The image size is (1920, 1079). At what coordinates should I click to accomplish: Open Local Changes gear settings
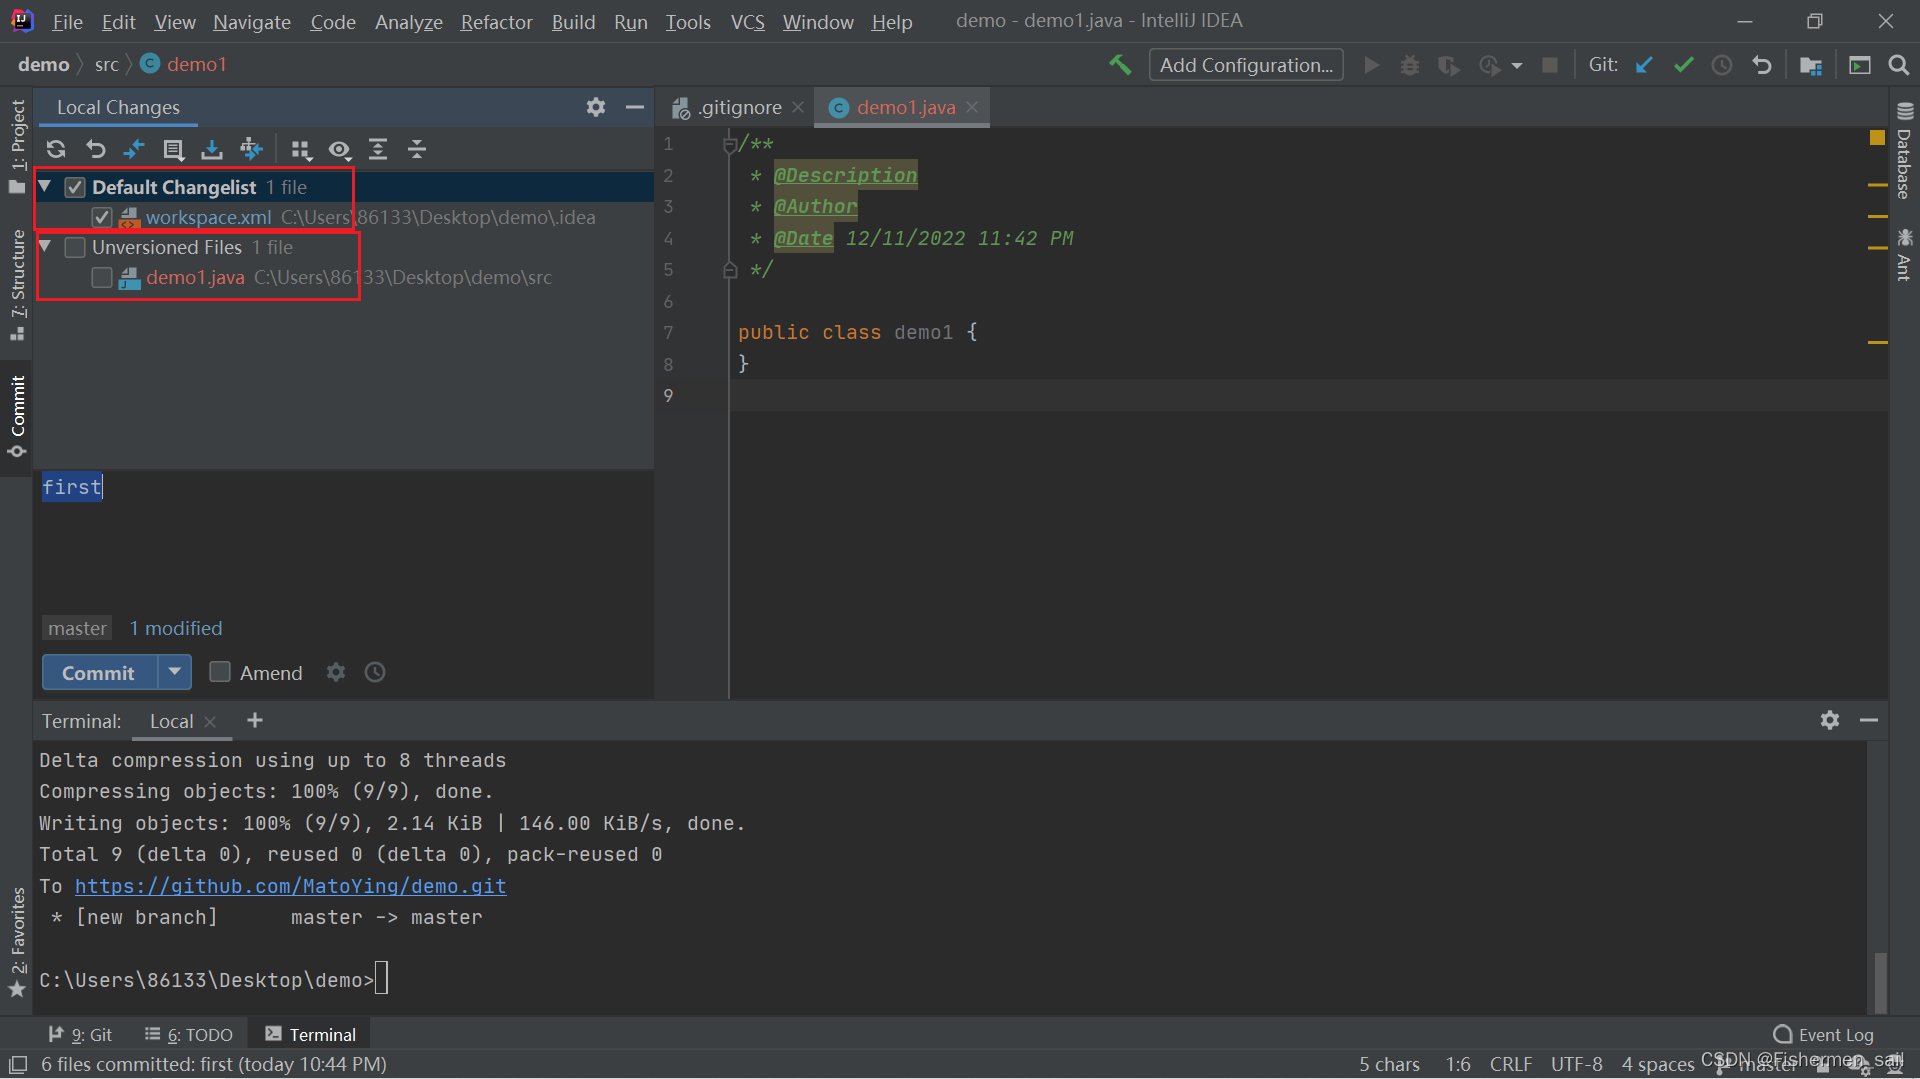pyautogui.click(x=596, y=107)
